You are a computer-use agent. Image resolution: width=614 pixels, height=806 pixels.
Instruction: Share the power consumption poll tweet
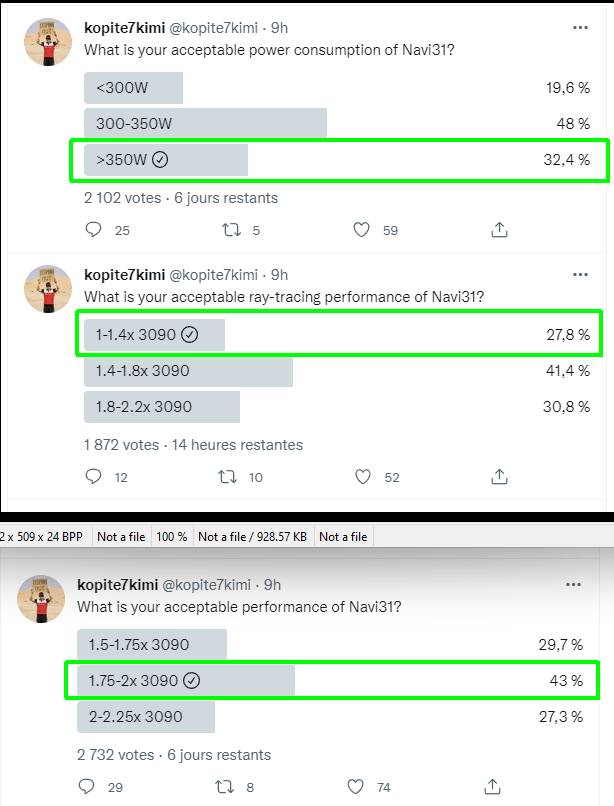499,230
